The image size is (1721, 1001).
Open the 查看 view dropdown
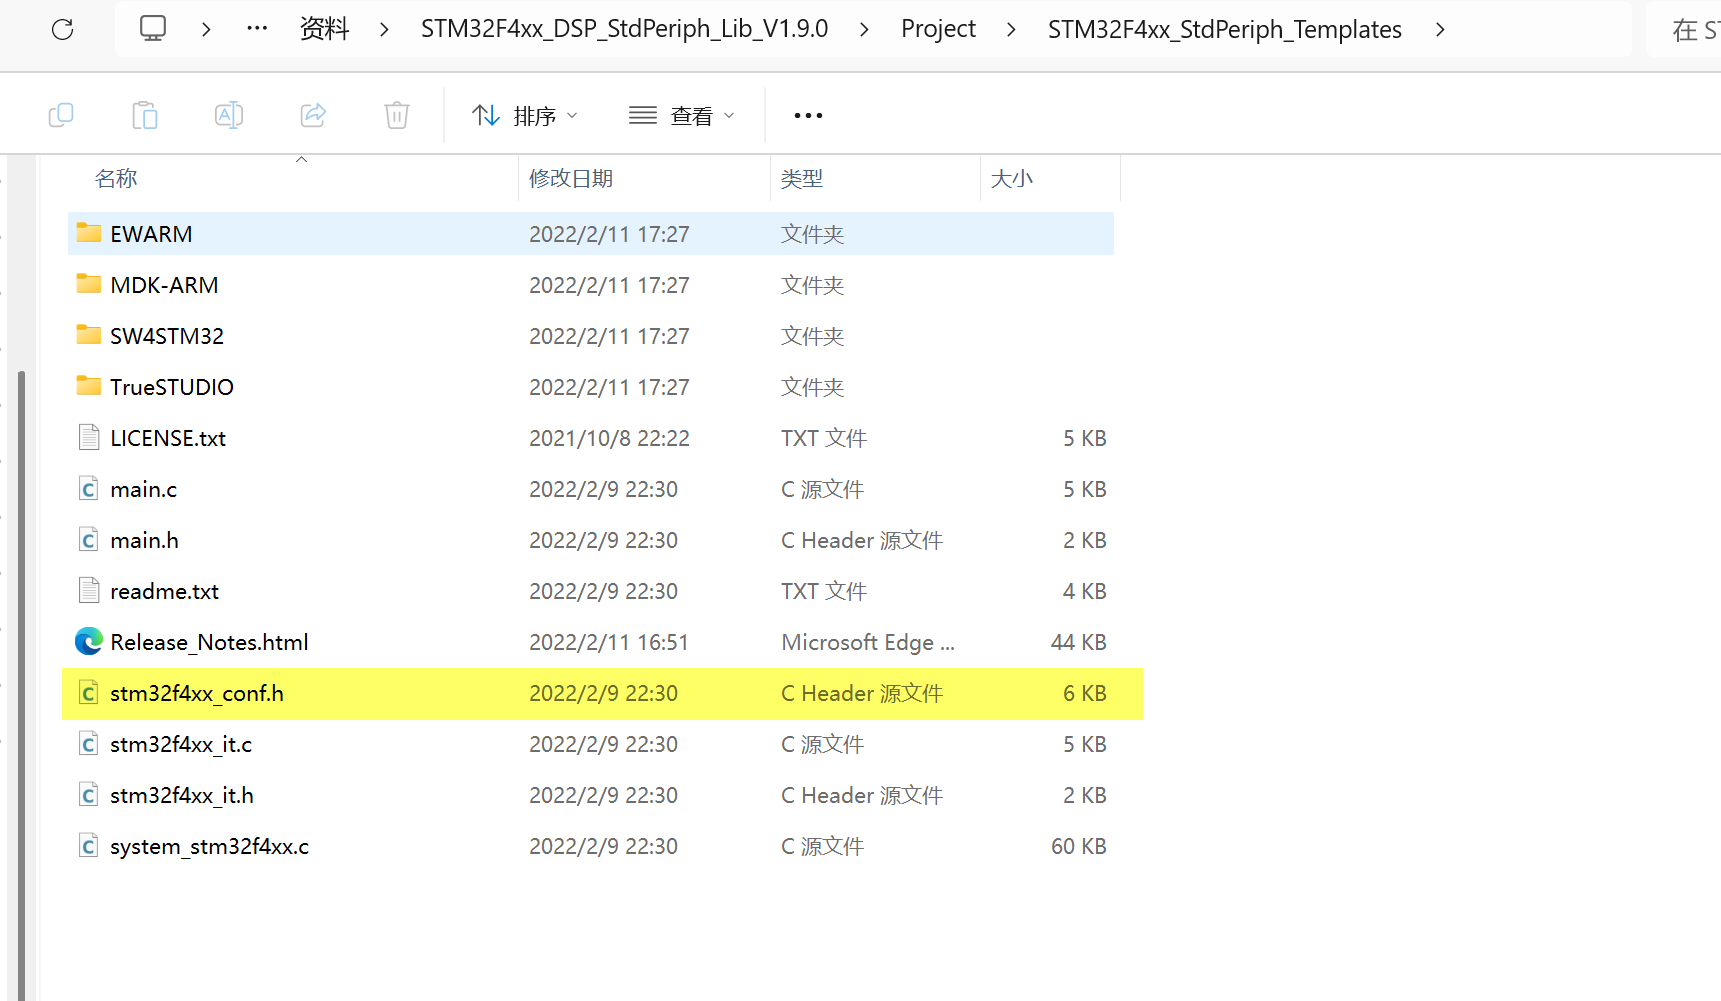(682, 116)
